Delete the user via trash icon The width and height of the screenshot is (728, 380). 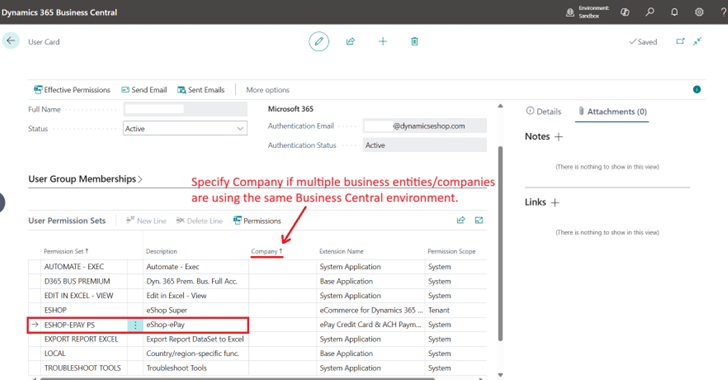pos(415,41)
